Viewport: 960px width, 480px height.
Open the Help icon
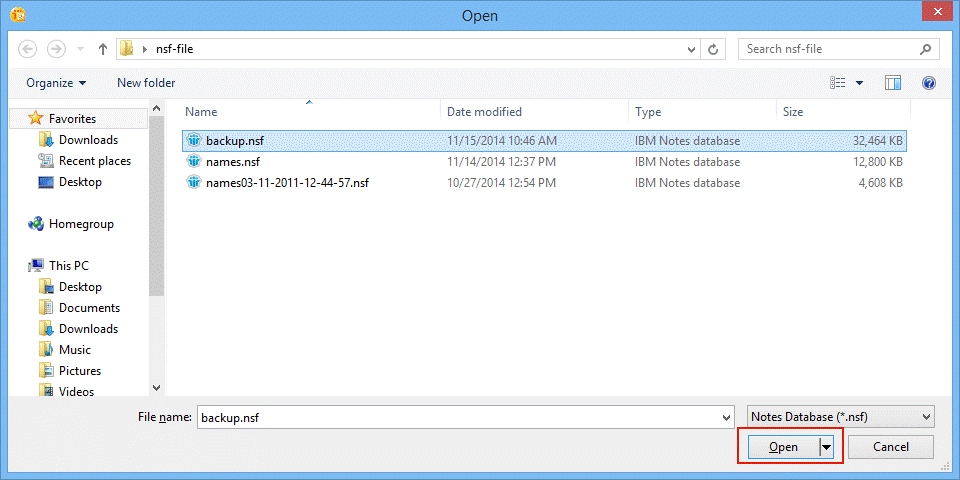pyautogui.click(x=929, y=83)
